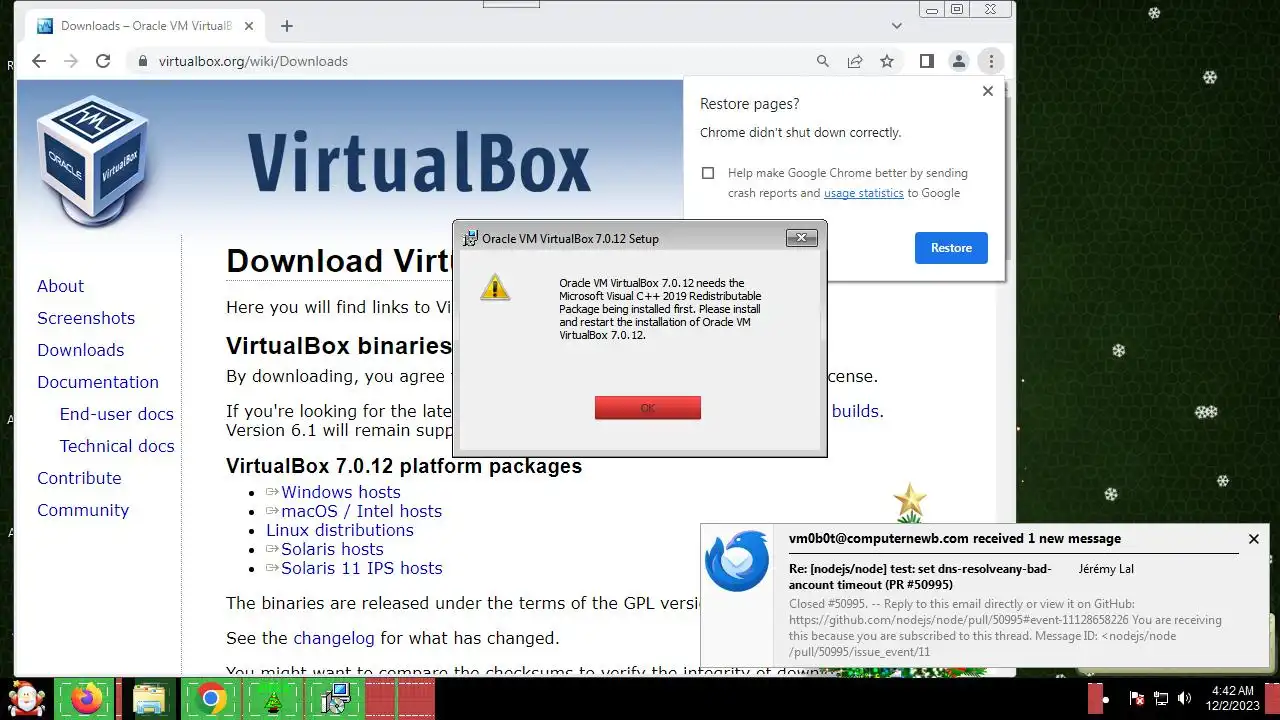Open About in the sidebar
Screen dimensions: 1280x720
[x=60, y=286]
